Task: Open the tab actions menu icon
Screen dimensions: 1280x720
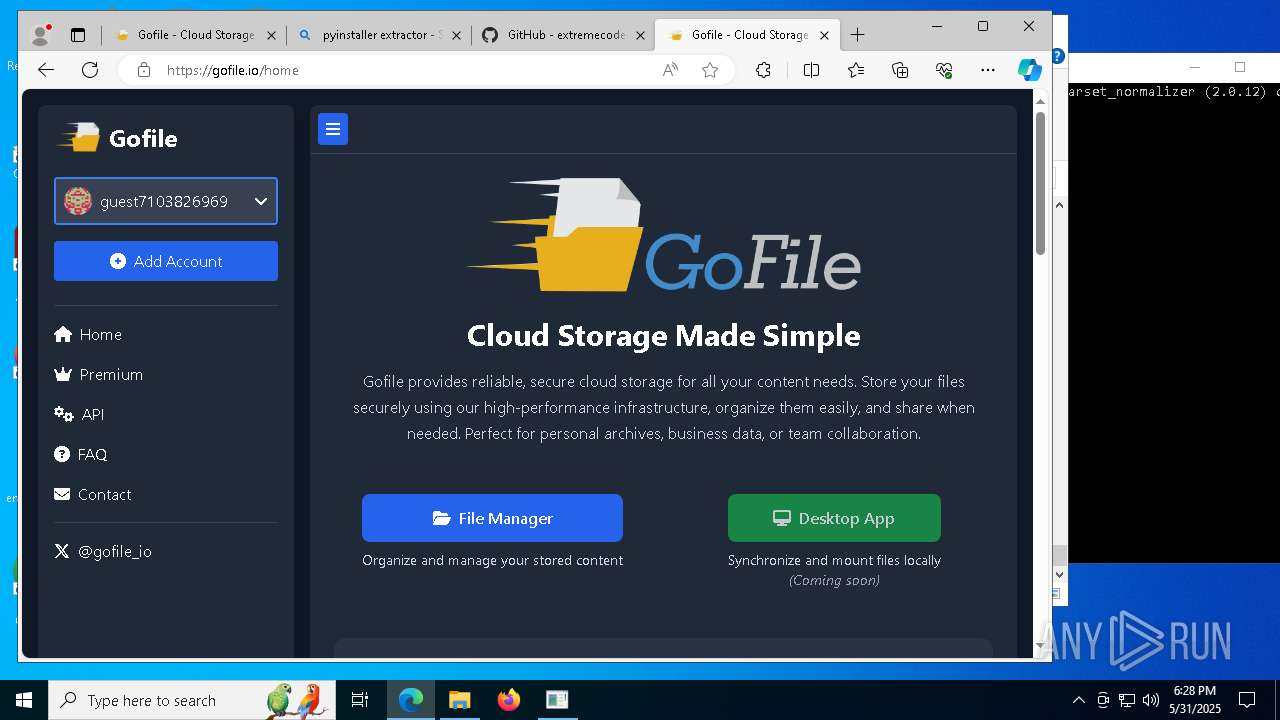Action: click(78, 35)
